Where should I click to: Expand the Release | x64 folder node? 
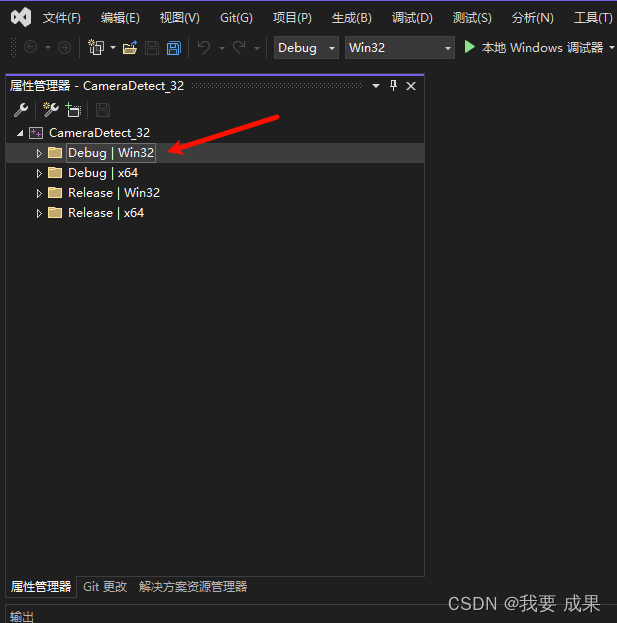[x=40, y=213]
